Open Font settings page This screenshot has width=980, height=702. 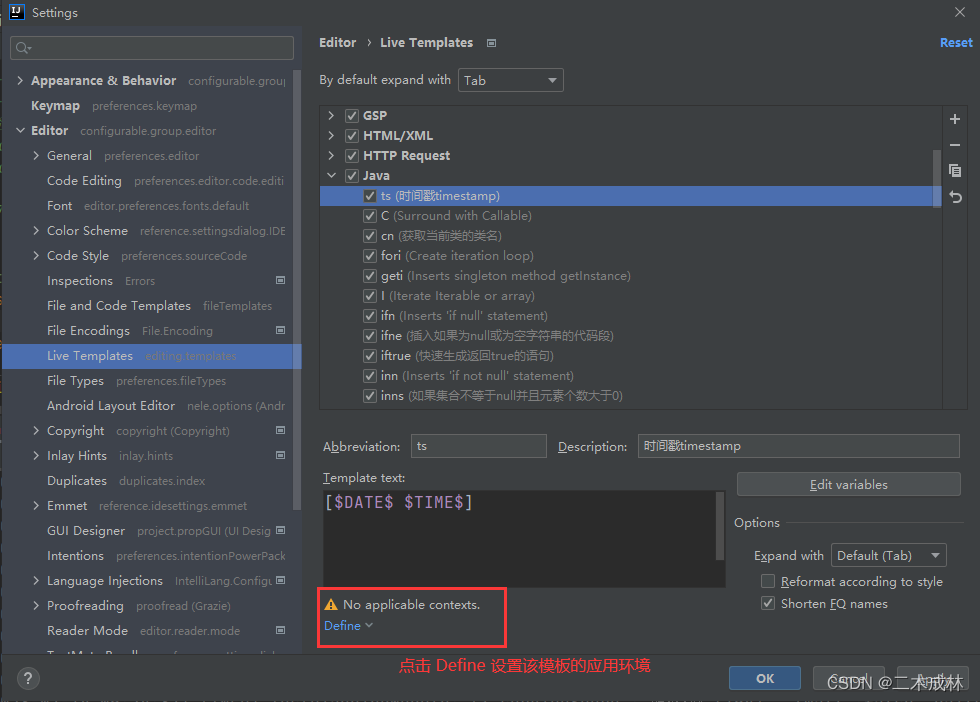point(59,206)
